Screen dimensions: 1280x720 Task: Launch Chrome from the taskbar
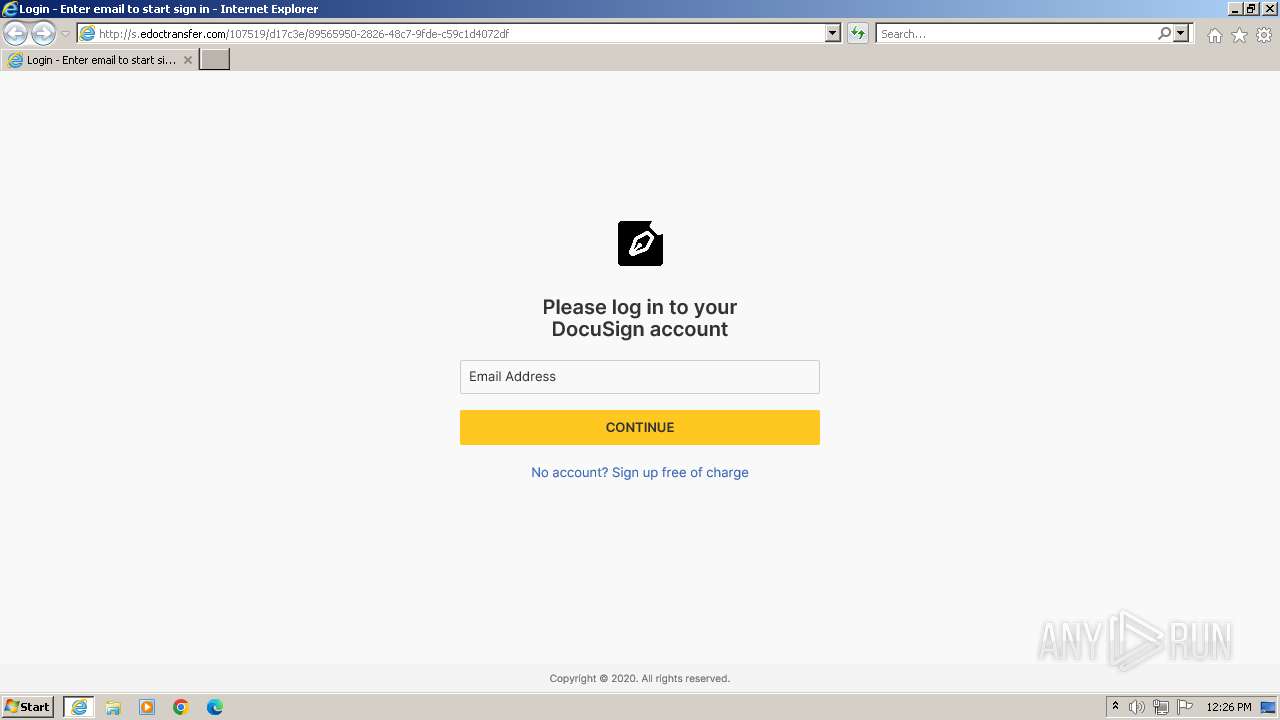point(181,707)
